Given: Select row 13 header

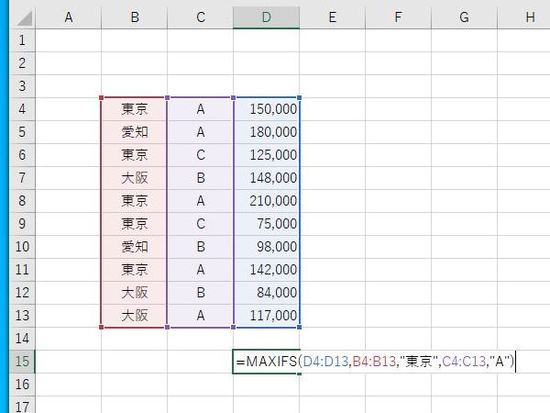Looking at the screenshot, I should coord(22,315).
